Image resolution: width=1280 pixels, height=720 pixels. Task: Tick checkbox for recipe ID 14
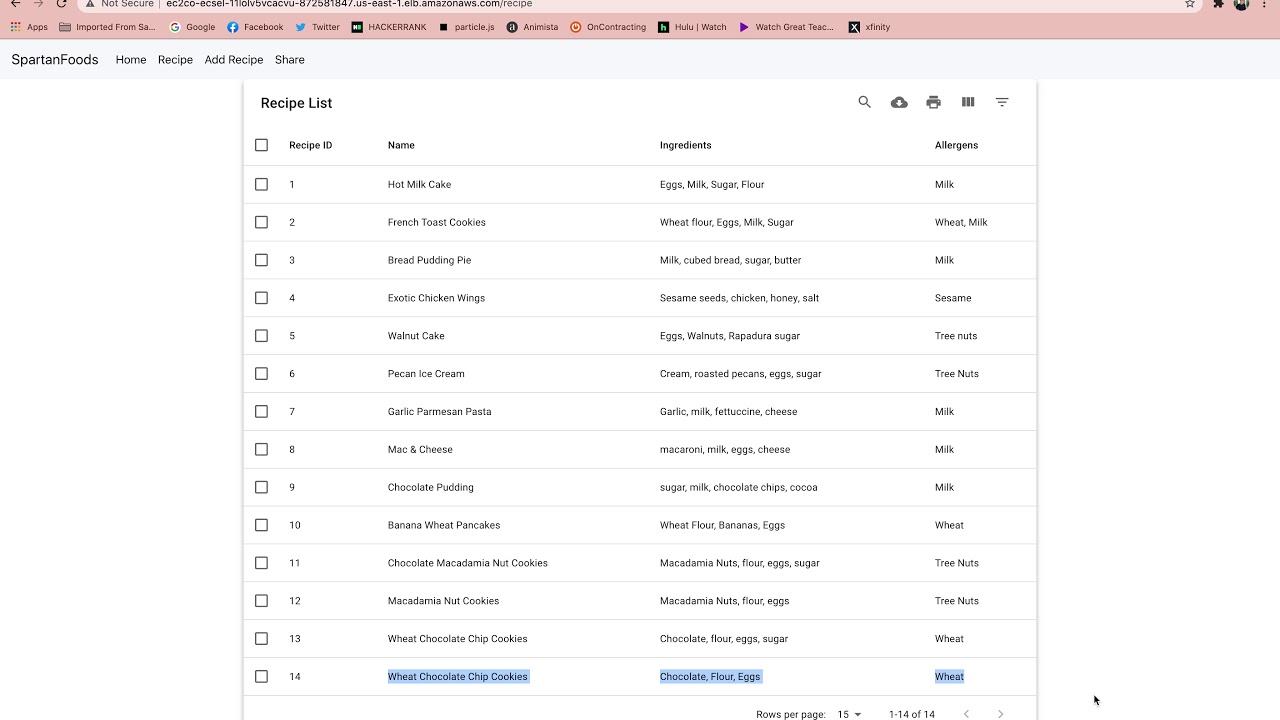[x=261, y=676]
